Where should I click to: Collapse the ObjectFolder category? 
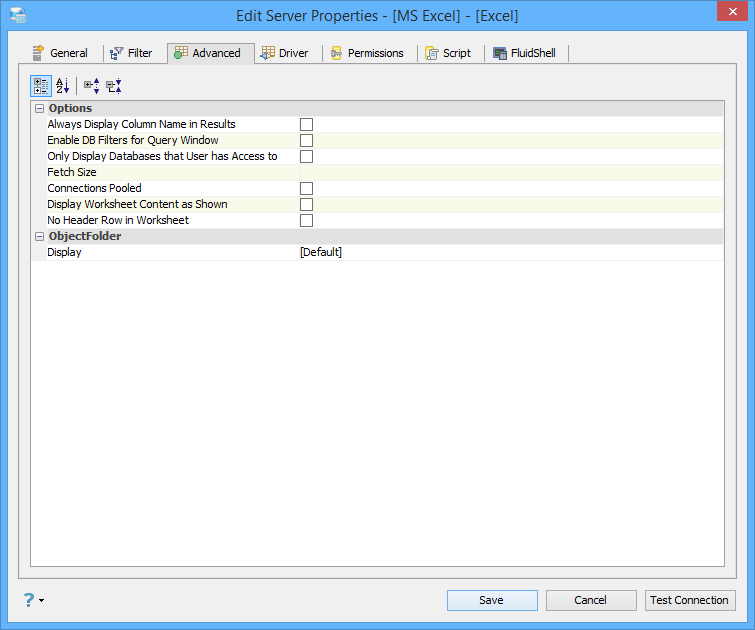coord(39,236)
